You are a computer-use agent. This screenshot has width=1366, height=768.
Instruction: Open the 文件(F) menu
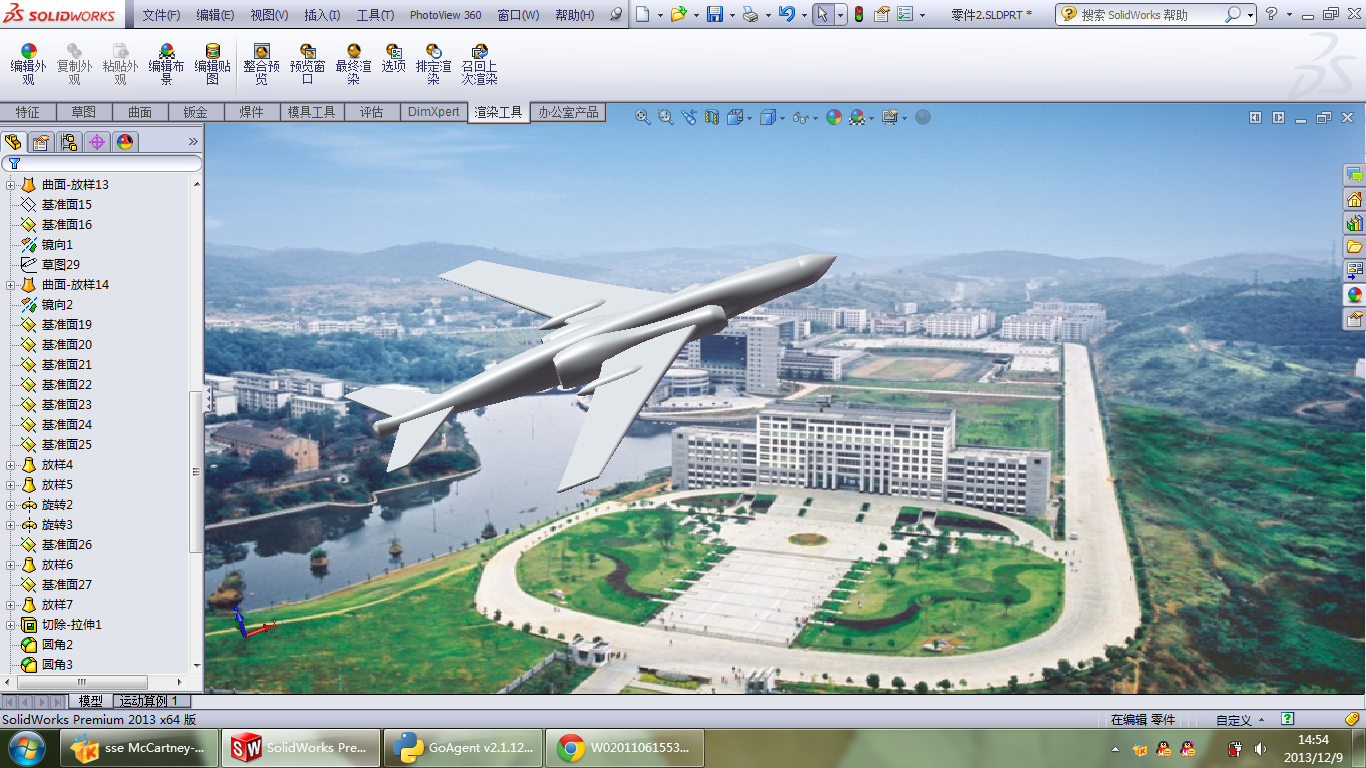click(x=161, y=15)
